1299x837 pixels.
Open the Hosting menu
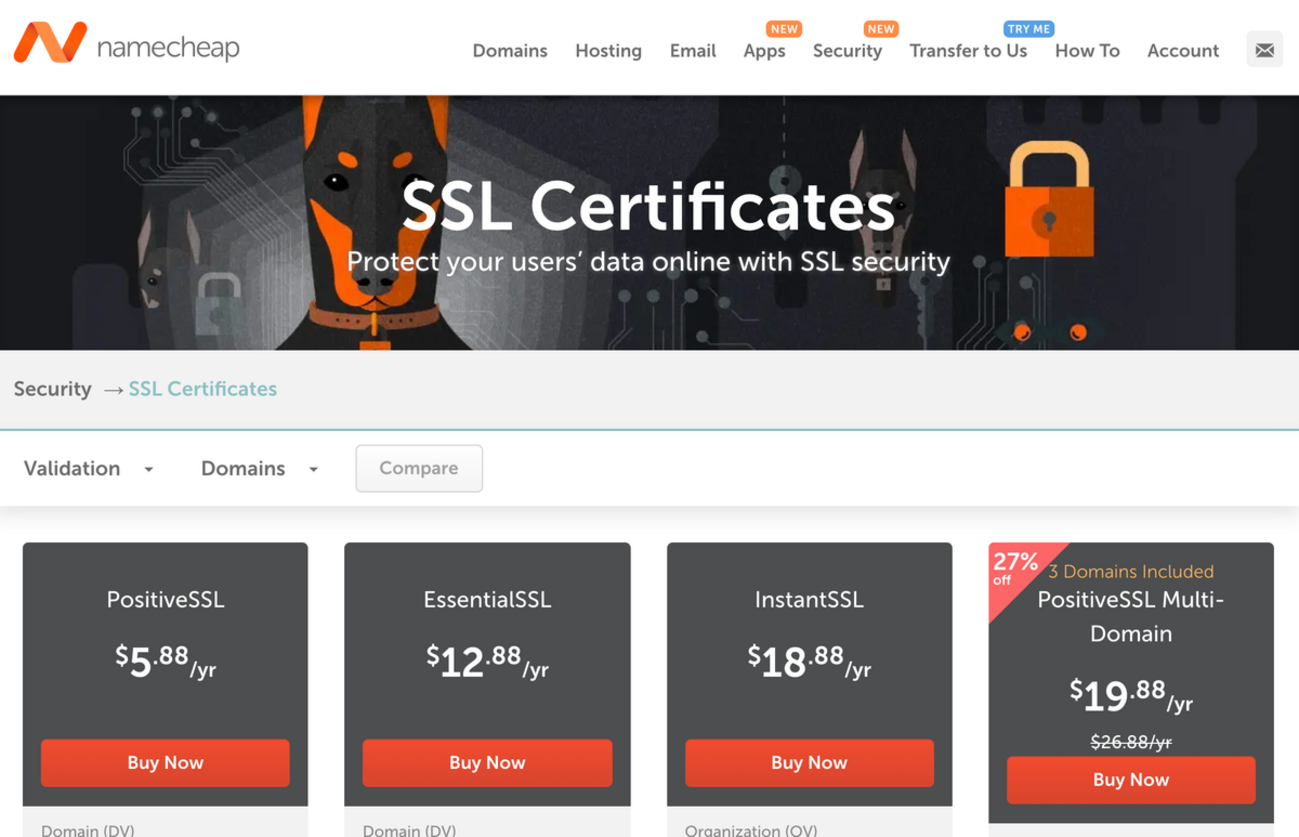pyautogui.click(x=608, y=51)
